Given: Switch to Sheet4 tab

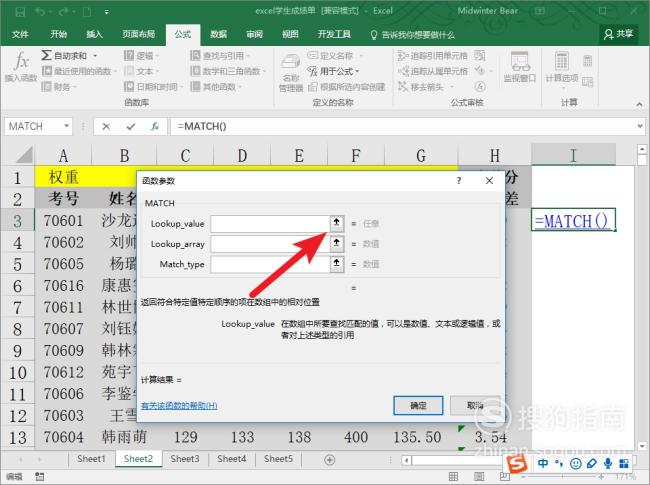Looking at the screenshot, I should pos(232,459).
